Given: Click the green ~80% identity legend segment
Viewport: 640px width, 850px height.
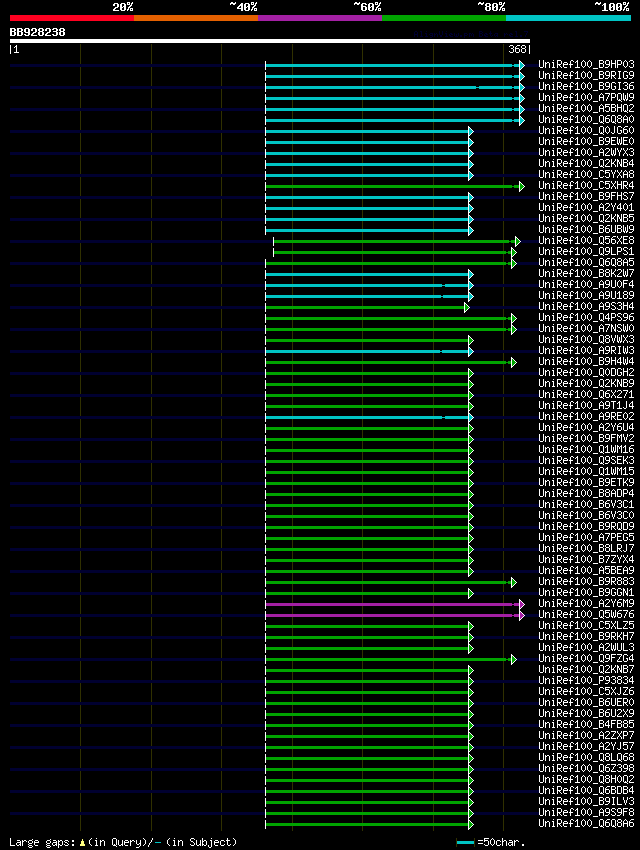Looking at the screenshot, I should (444, 18).
